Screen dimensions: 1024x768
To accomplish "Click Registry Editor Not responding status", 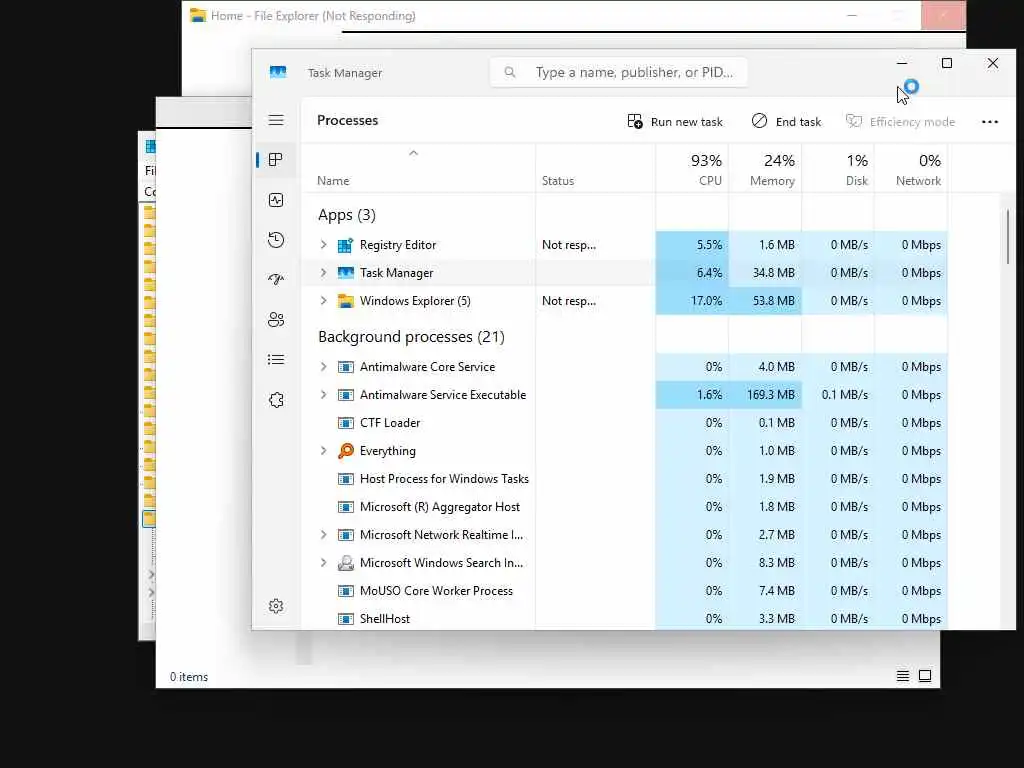I will click(569, 245).
